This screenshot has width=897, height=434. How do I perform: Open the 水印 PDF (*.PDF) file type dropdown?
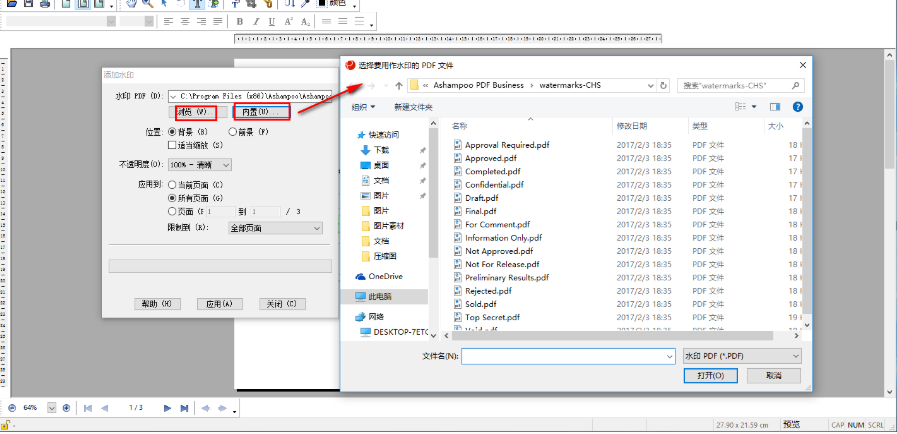click(742, 356)
